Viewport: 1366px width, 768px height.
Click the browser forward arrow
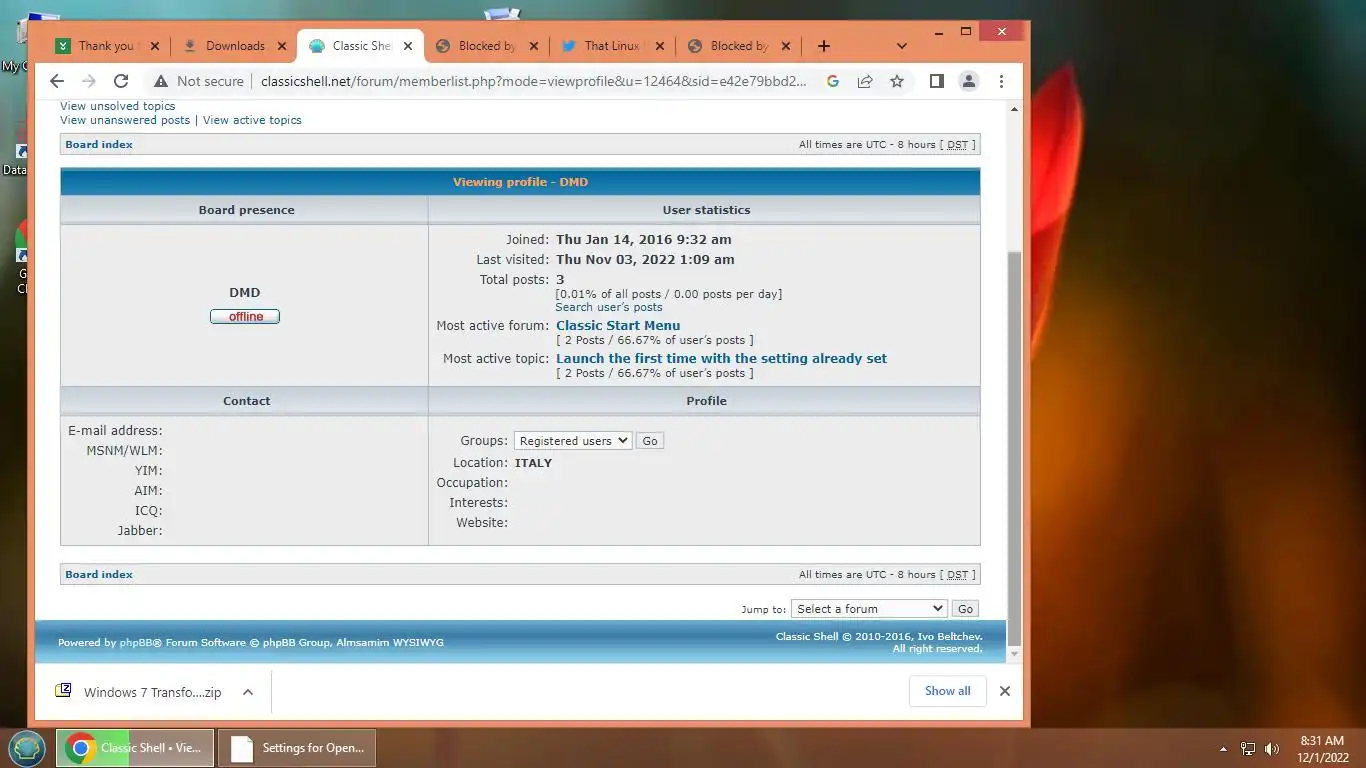click(89, 82)
